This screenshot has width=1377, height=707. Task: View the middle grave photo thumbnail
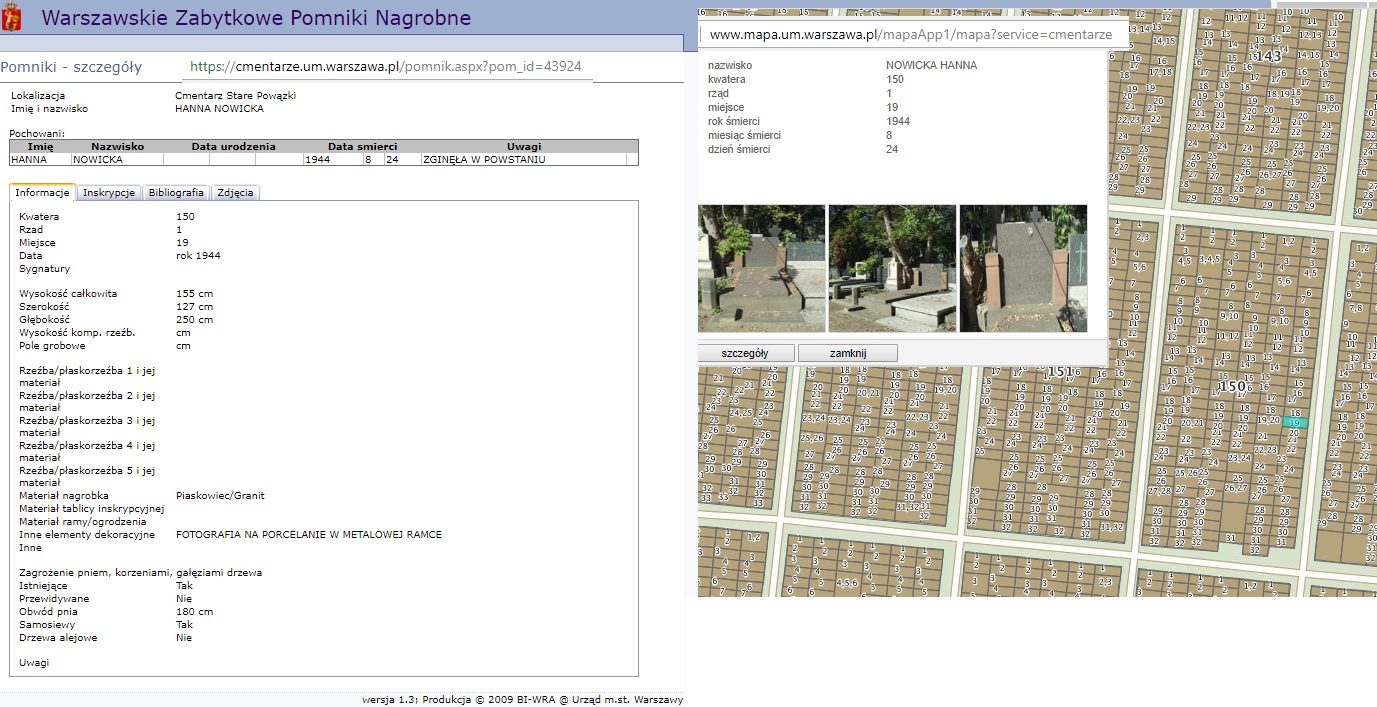(892, 268)
